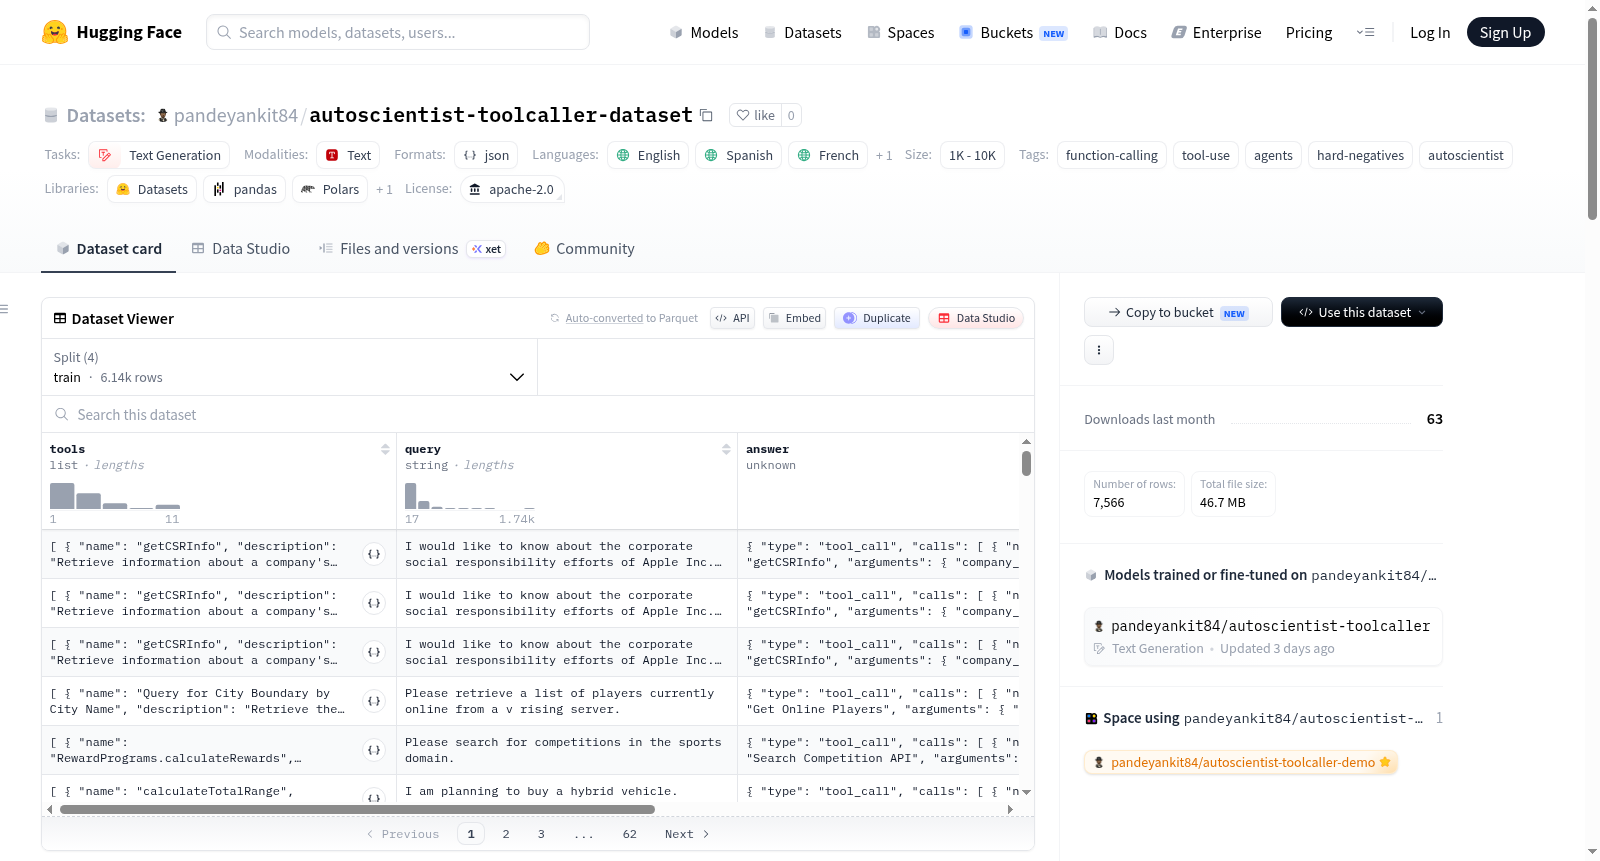The width and height of the screenshot is (1600, 861).
Task: Open pandeyankit84/autoscientist-toolcaller model card
Action: point(1263,636)
